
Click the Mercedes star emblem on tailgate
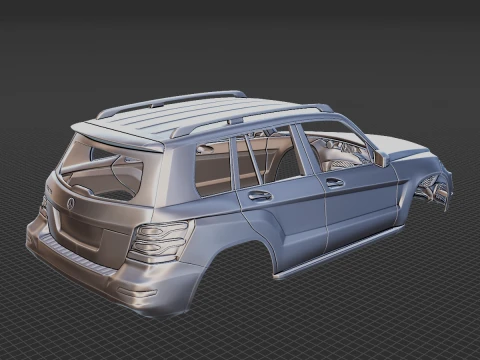click(71, 203)
